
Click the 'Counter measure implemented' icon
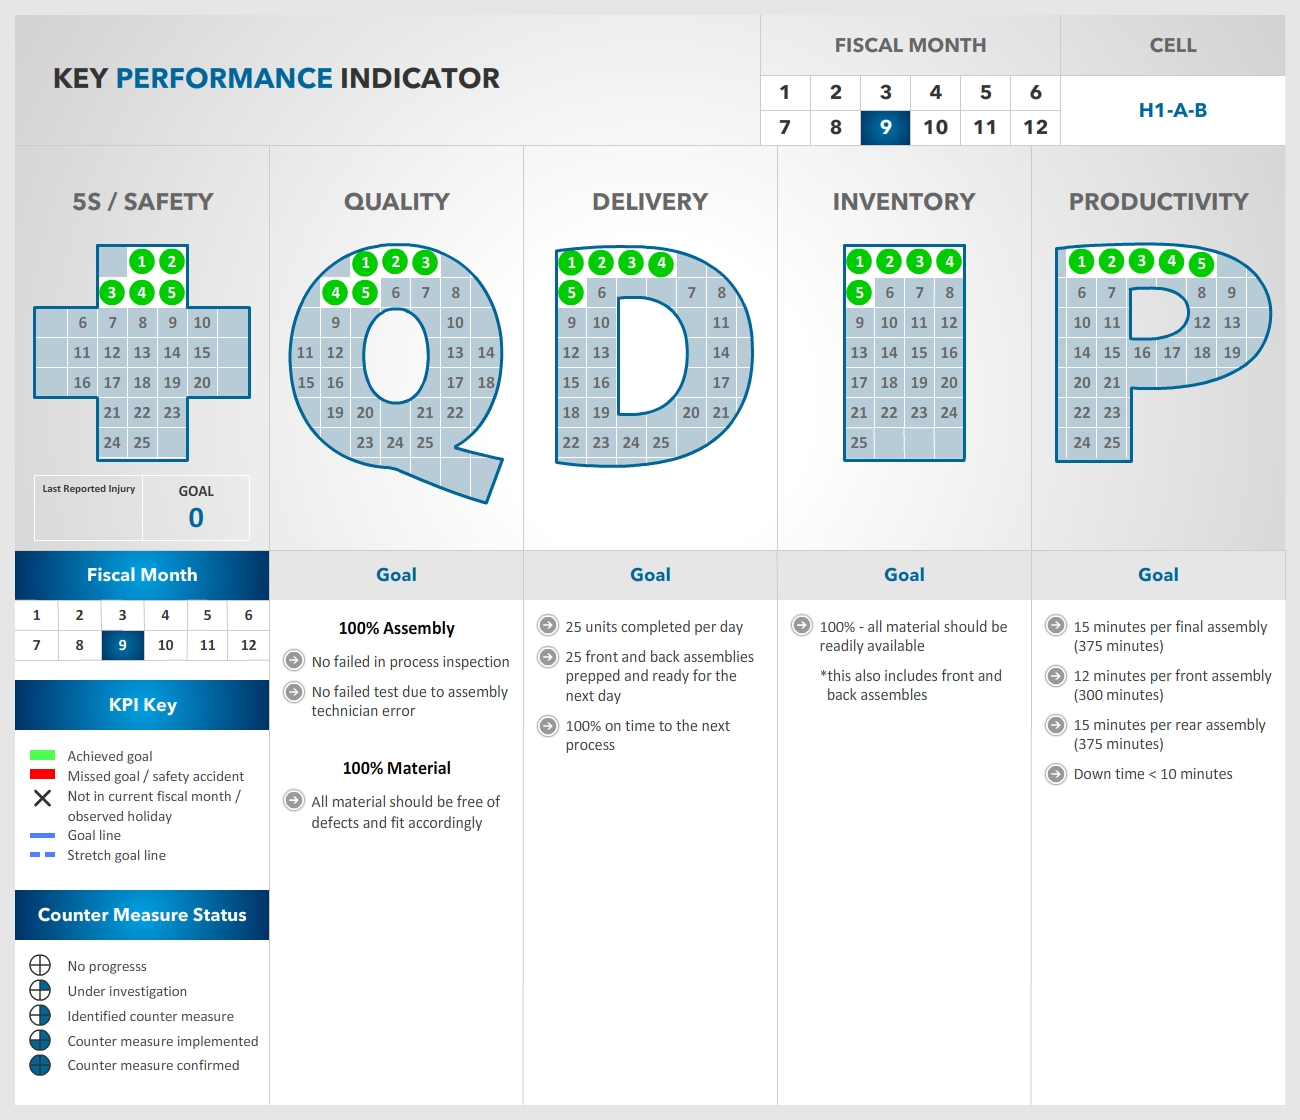(40, 1040)
